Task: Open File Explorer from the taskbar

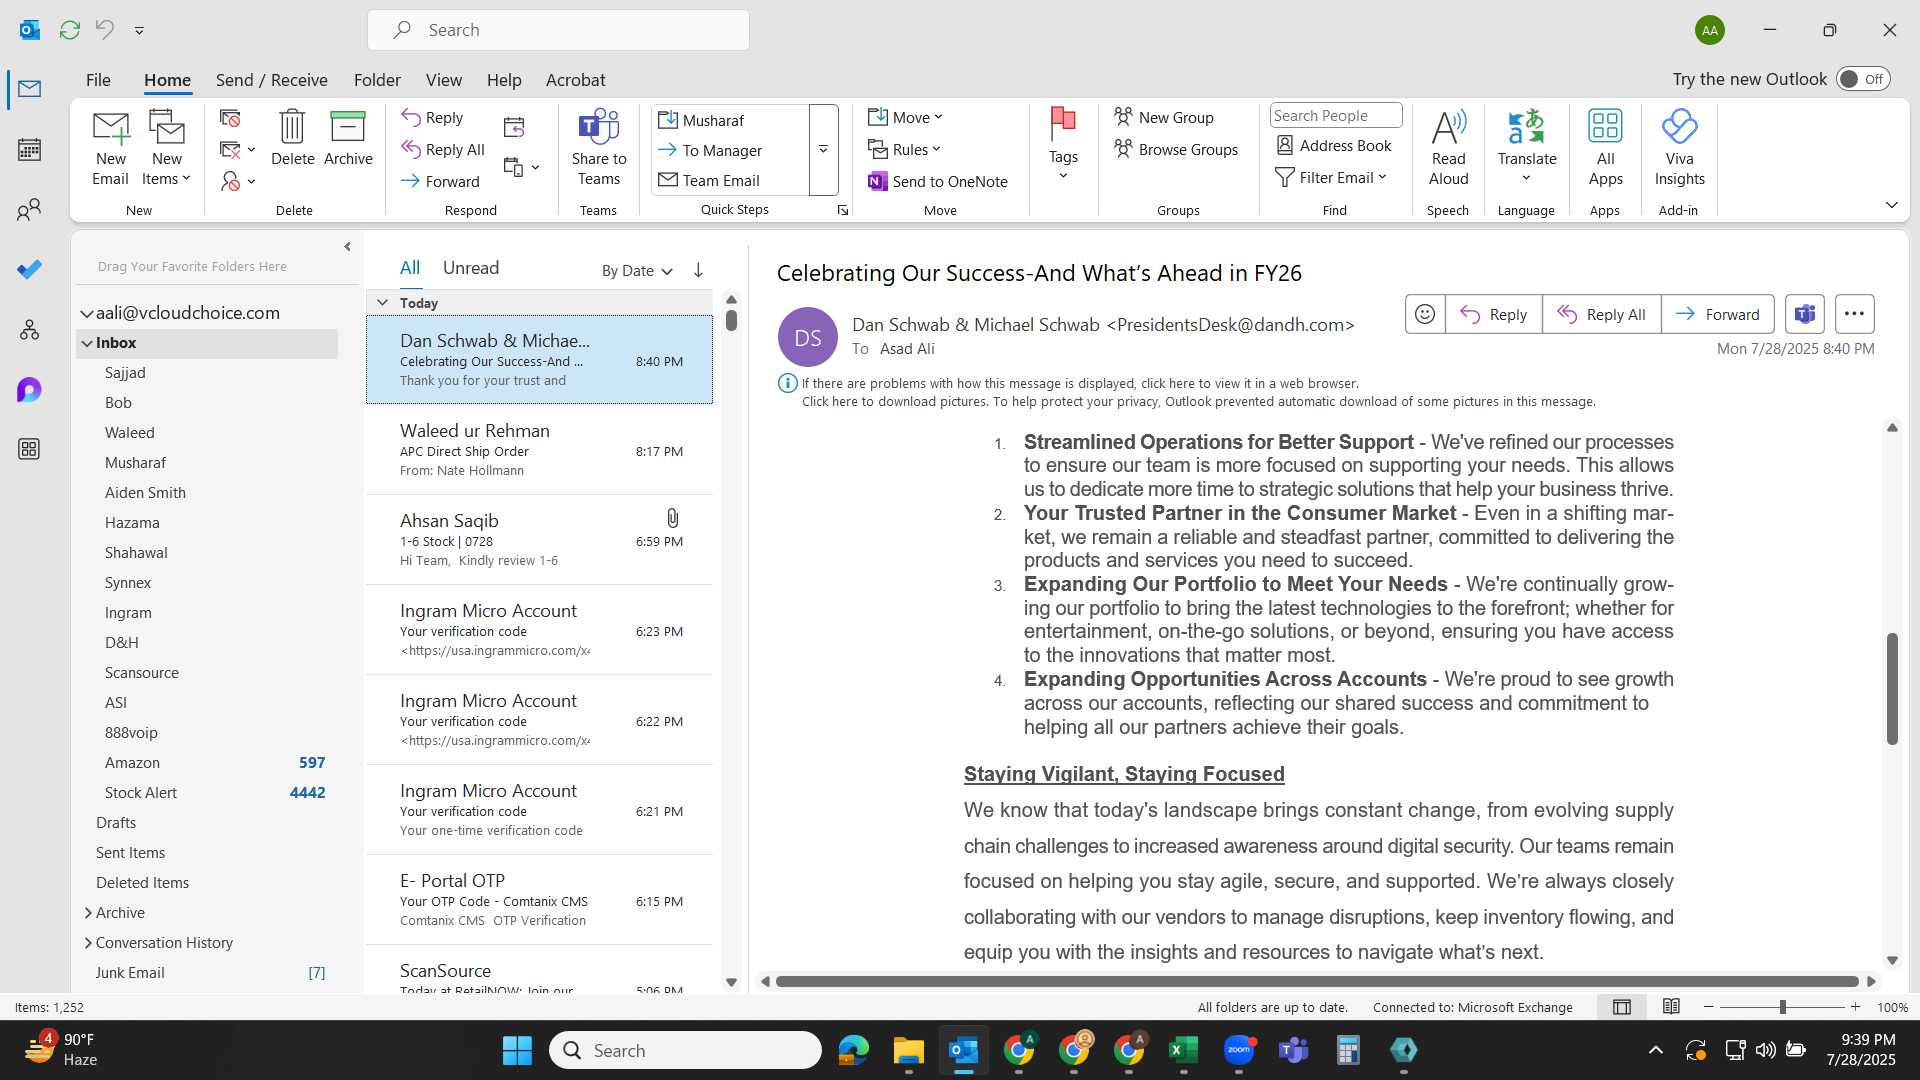Action: [908, 1050]
